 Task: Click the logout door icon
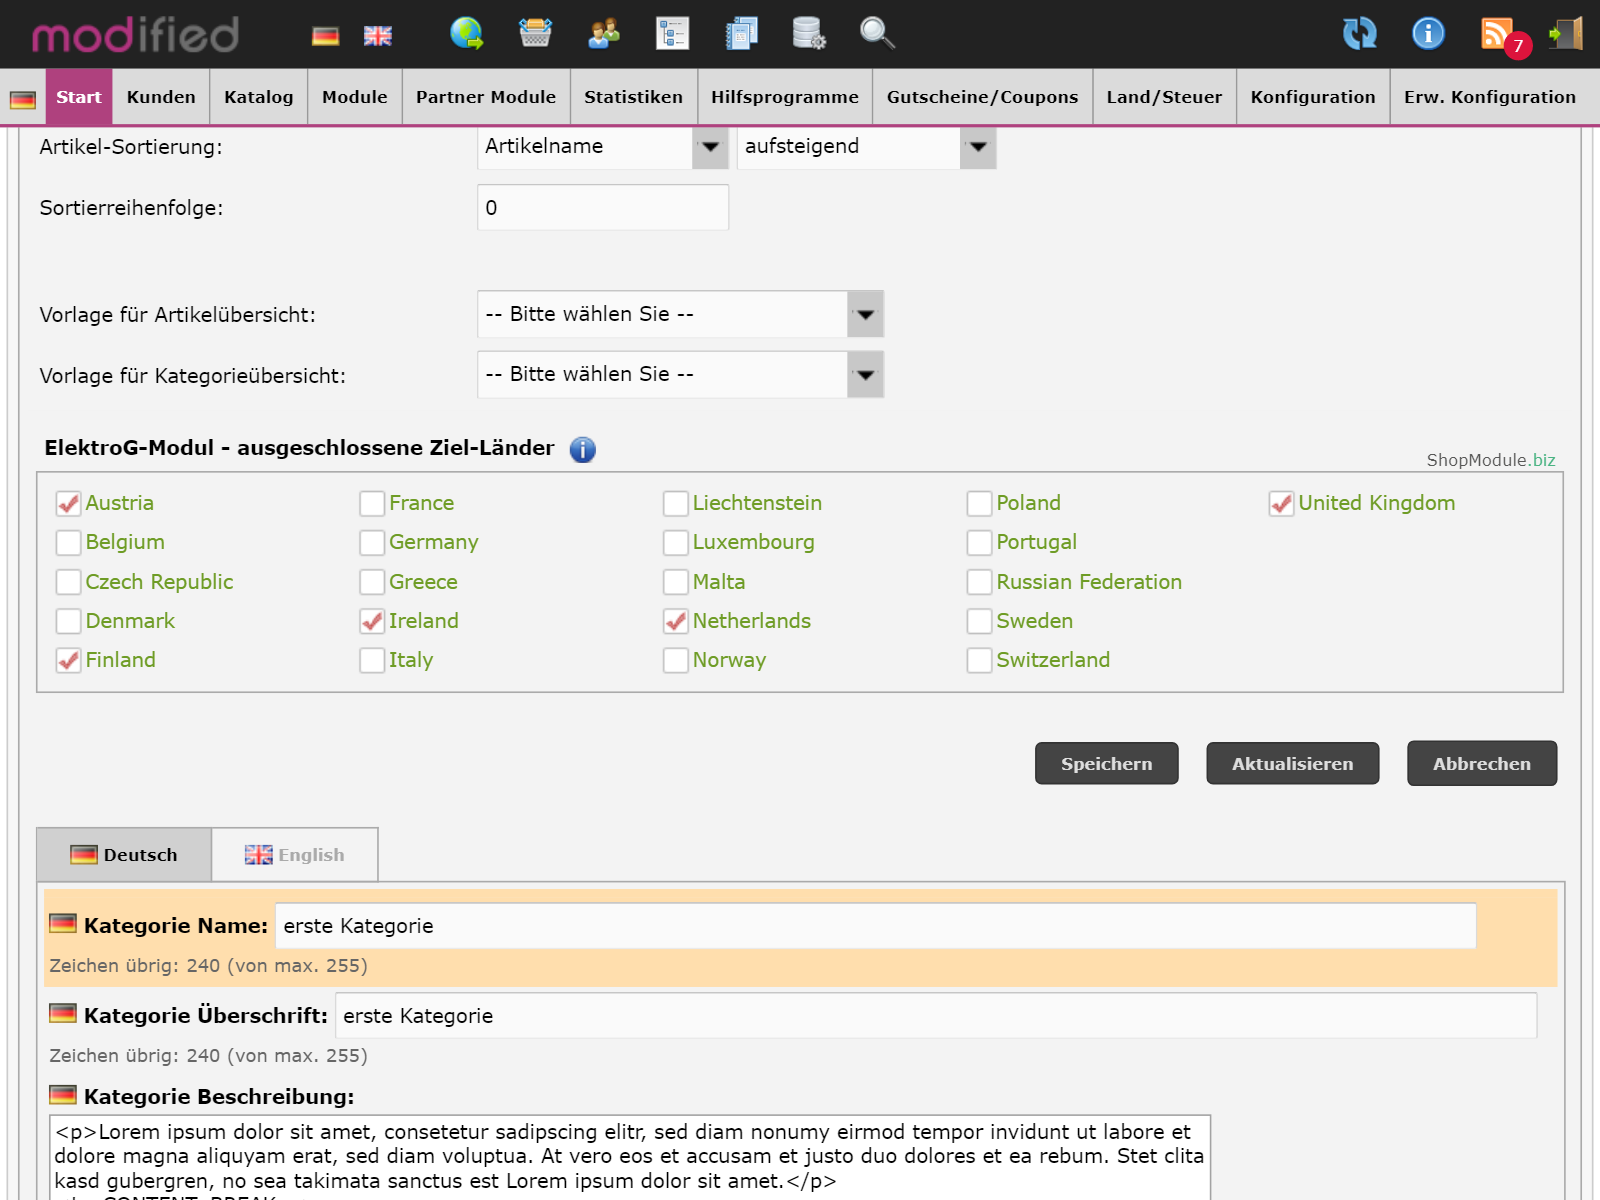(1565, 34)
